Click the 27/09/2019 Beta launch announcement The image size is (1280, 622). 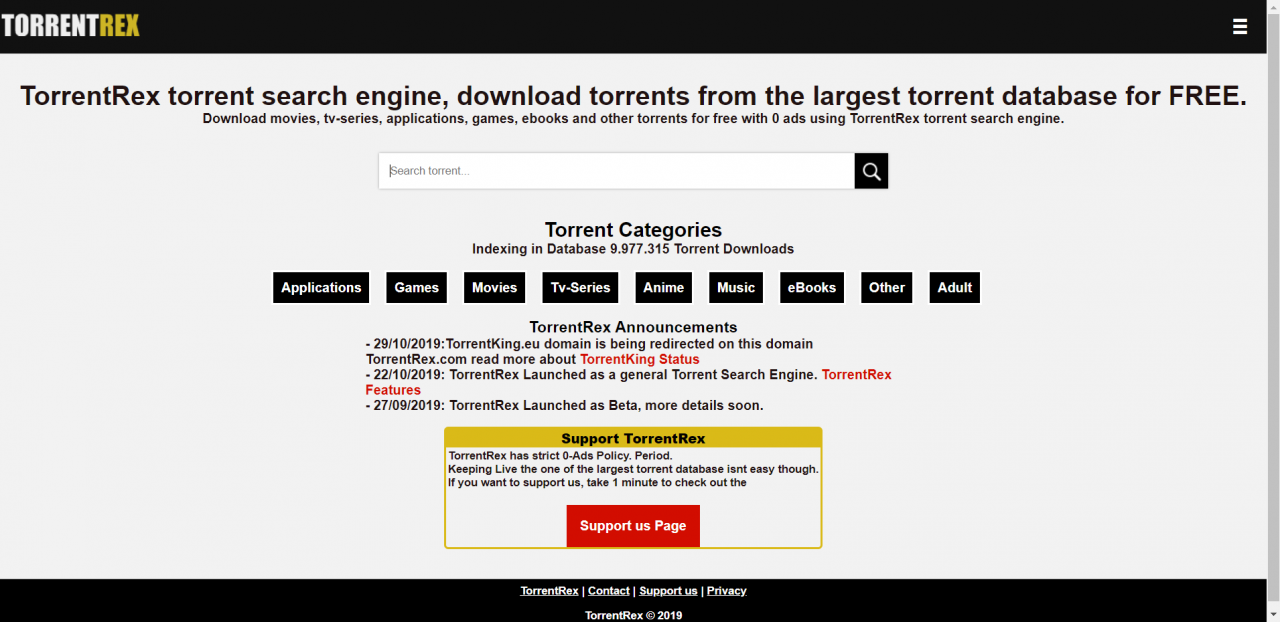click(564, 406)
